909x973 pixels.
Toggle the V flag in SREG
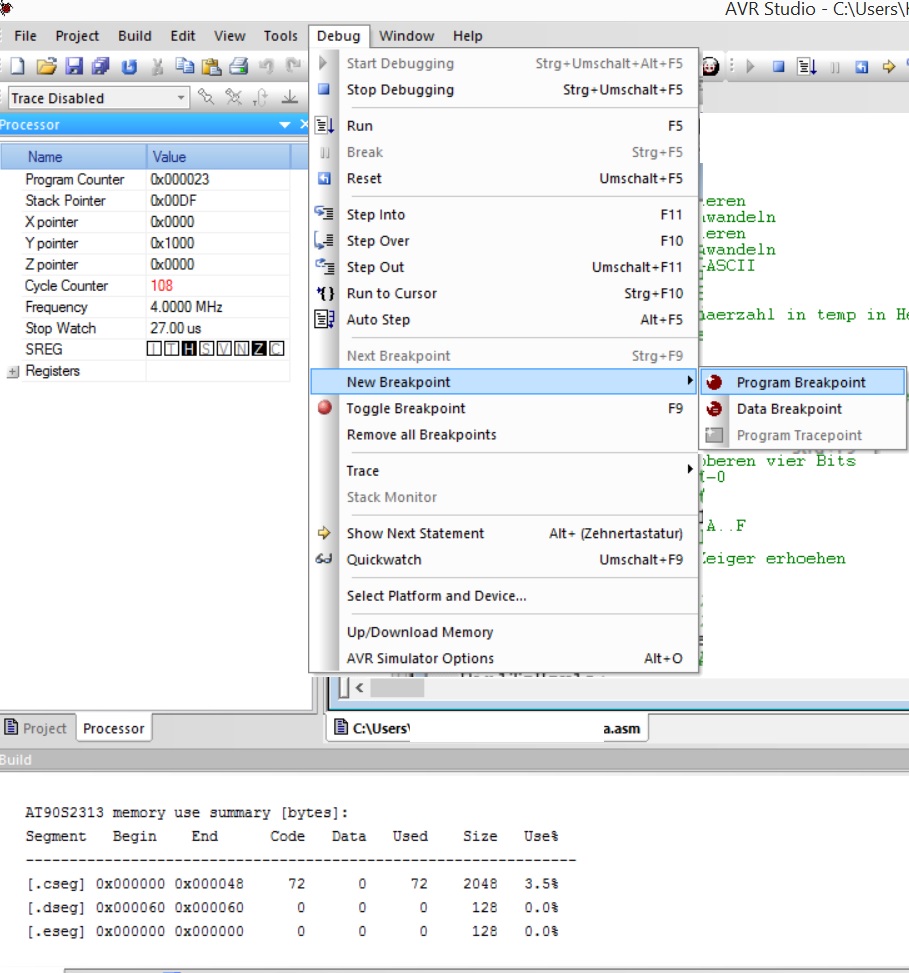pos(224,349)
